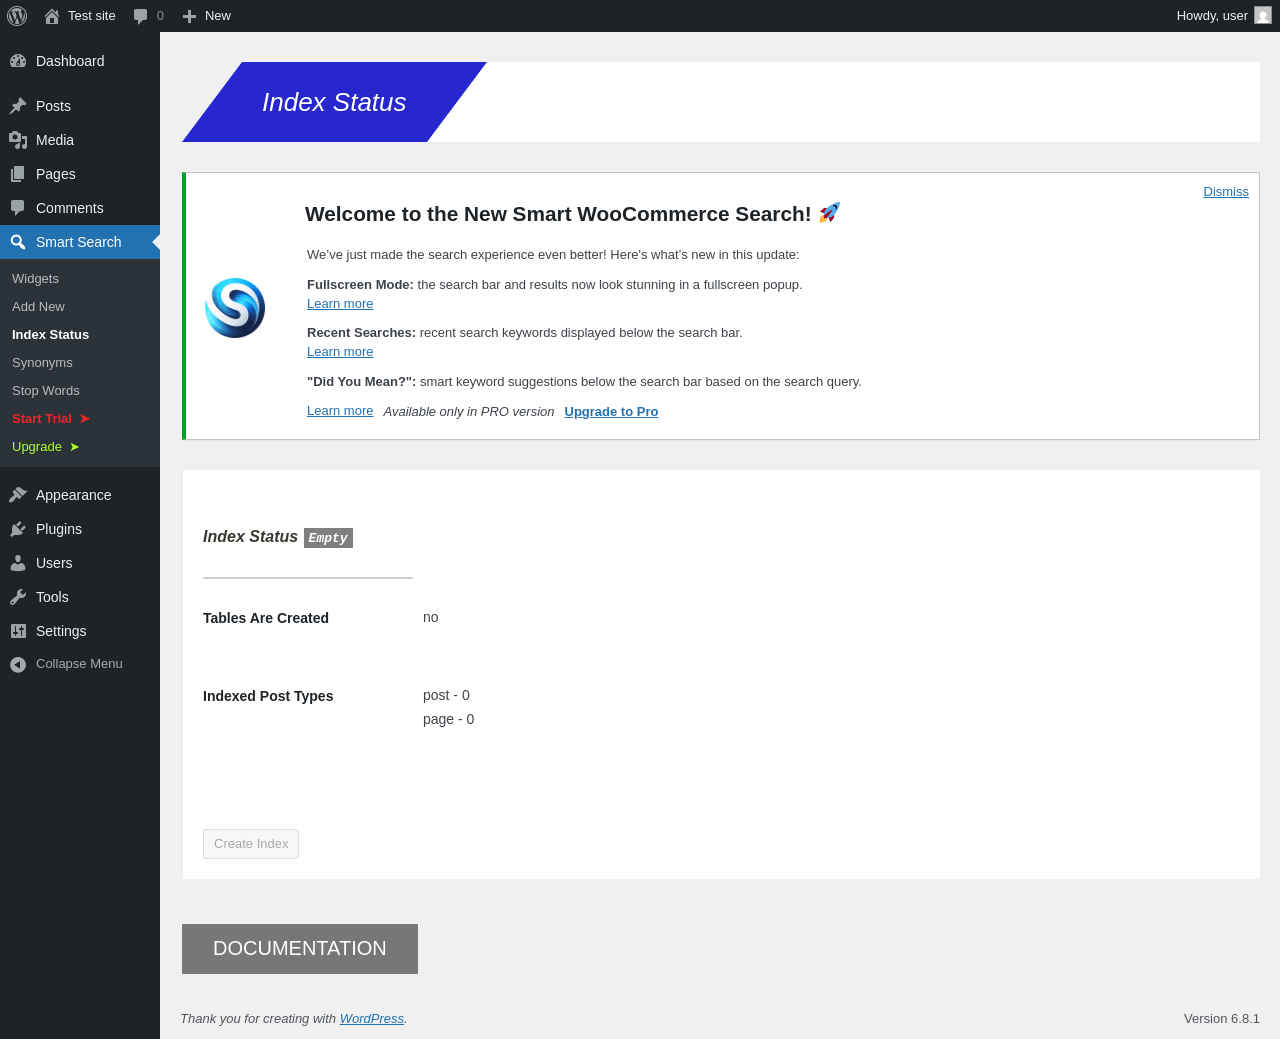The width and height of the screenshot is (1280, 1039).
Task: Open Learn more for Recent Searches
Action: coord(340,352)
